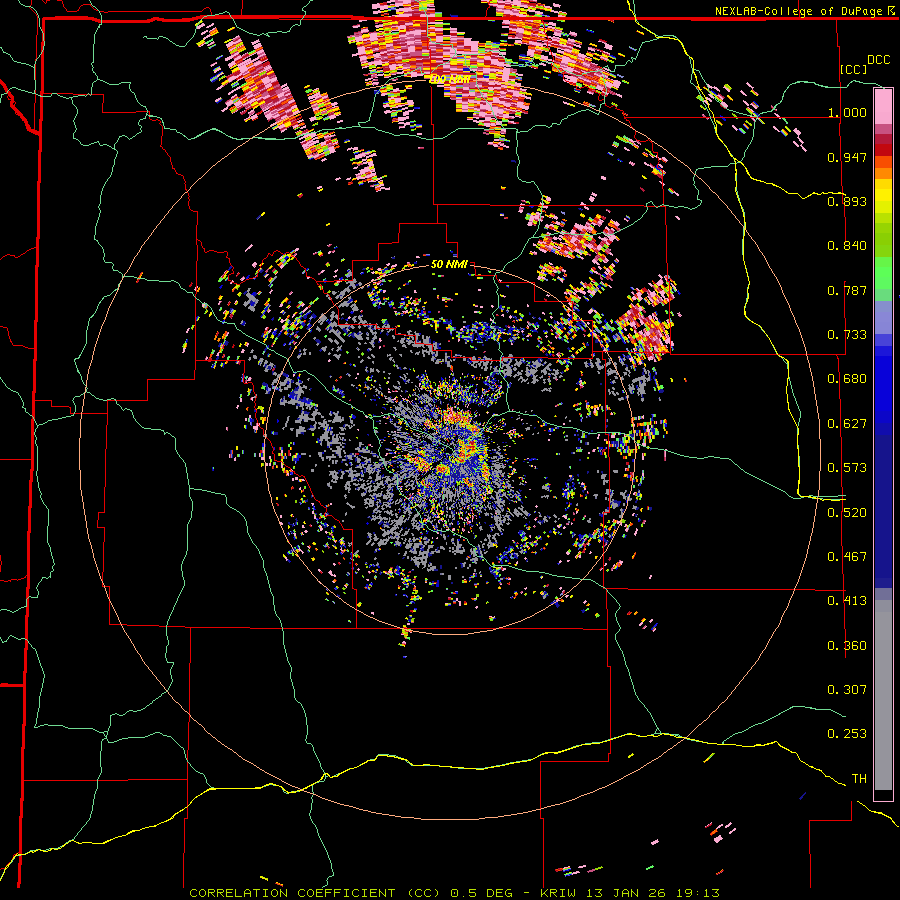Click the NEXLAB-College of DuPage credit text
Image resolution: width=900 pixels, height=900 pixels.
(798, 11)
